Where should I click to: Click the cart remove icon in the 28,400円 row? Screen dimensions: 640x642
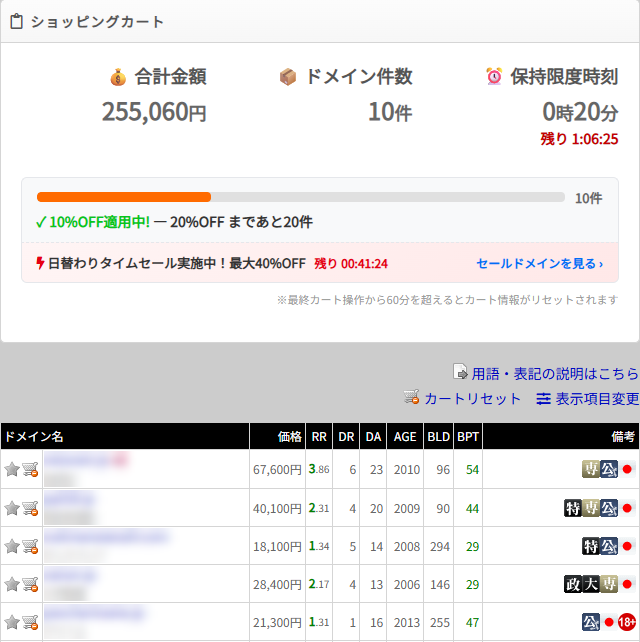30,584
